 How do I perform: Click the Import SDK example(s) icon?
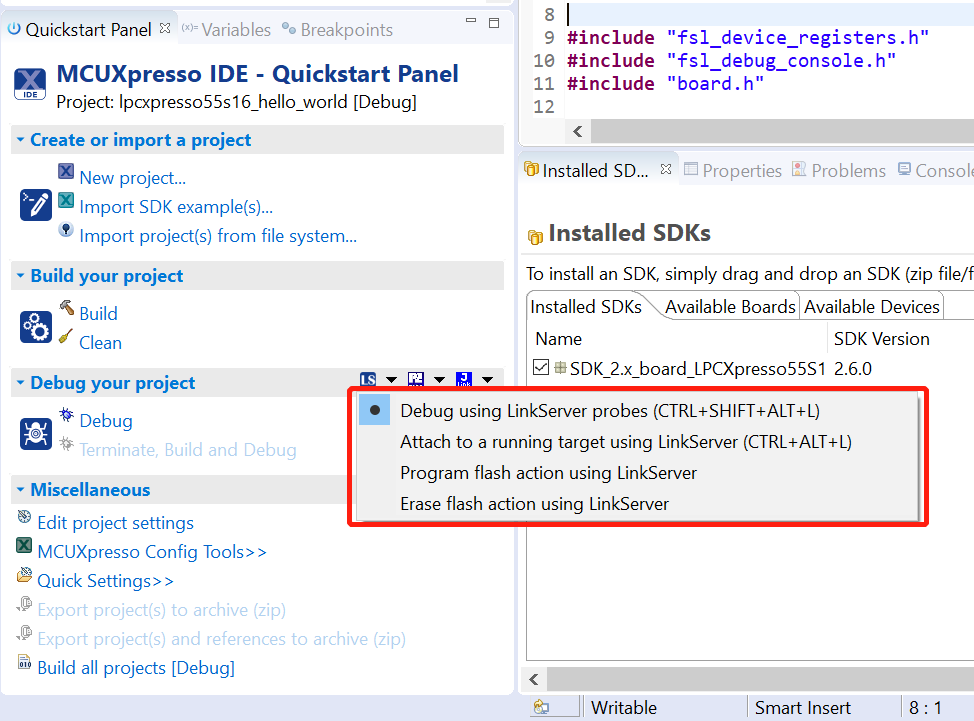coord(66,201)
